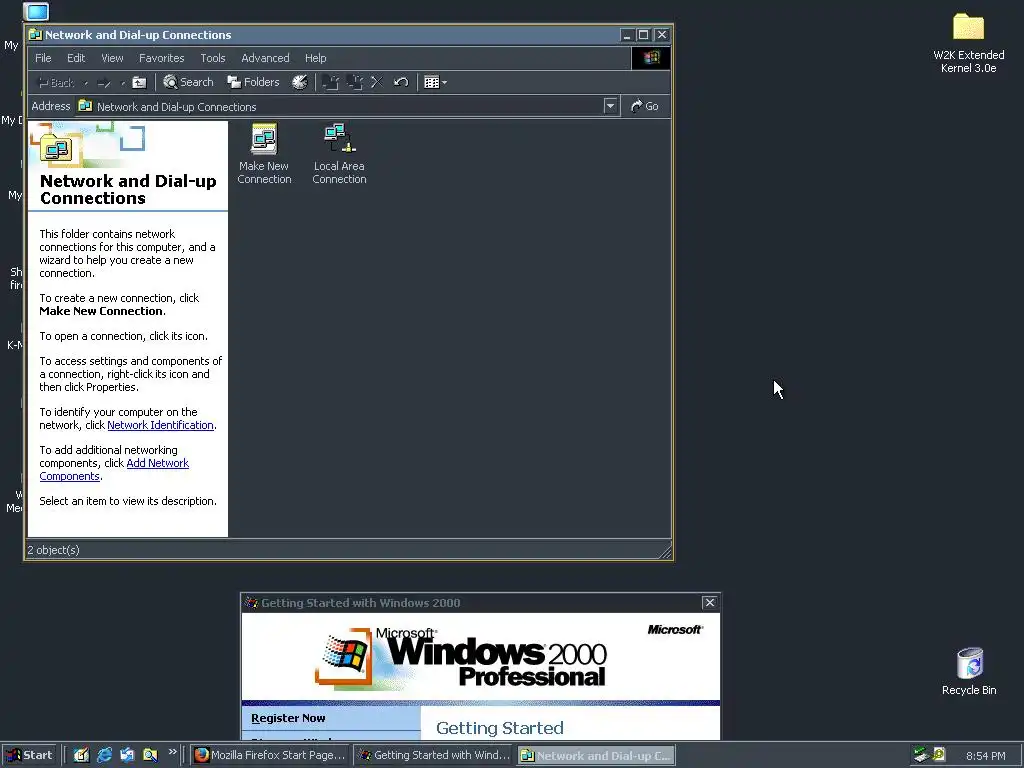1024x768 pixels.
Task: Click the network tray icon
Action: pos(921,755)
